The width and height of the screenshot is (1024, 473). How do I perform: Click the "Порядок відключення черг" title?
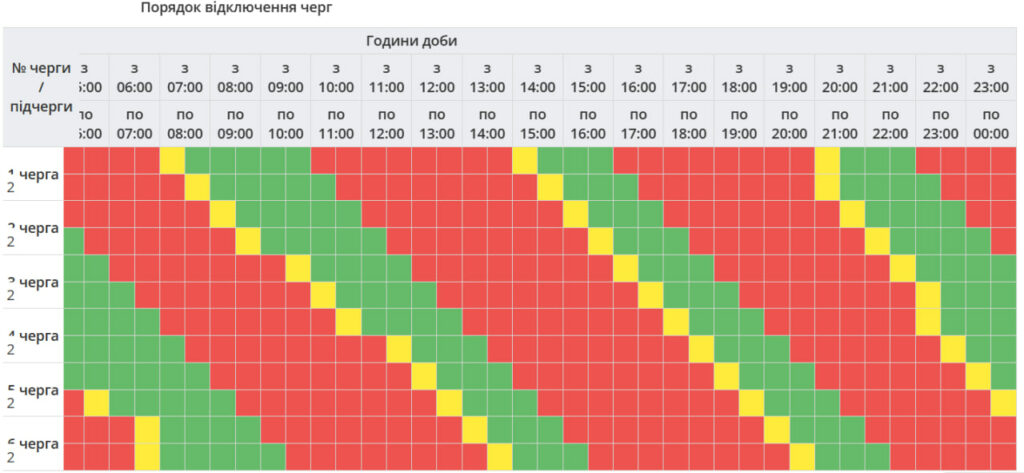(x=236, y=8)
